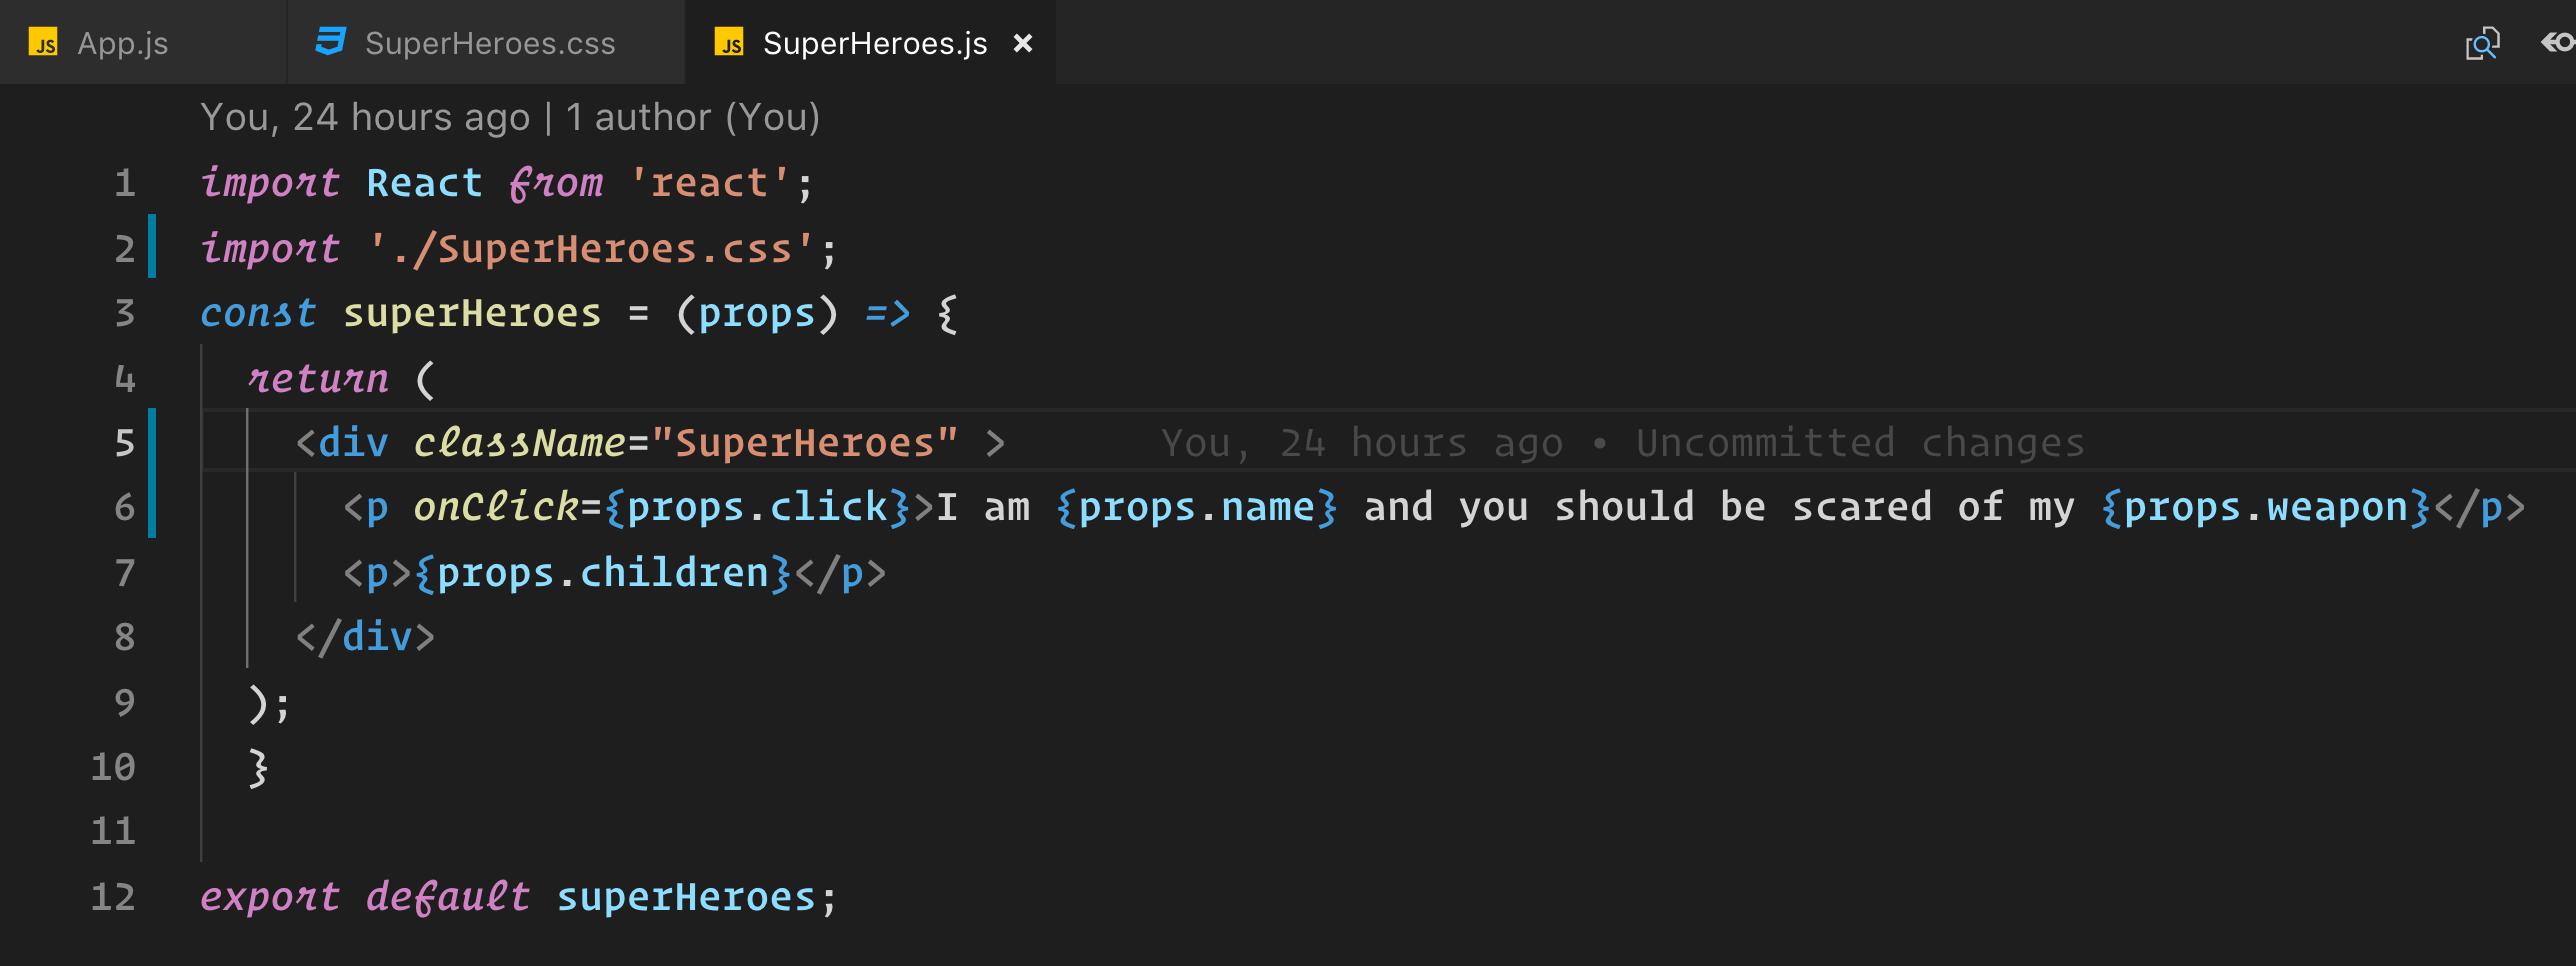Viewport: 2576px width, 966px height.
Task: Click the change indicator beside line 2
Action: tap(152, 248)
